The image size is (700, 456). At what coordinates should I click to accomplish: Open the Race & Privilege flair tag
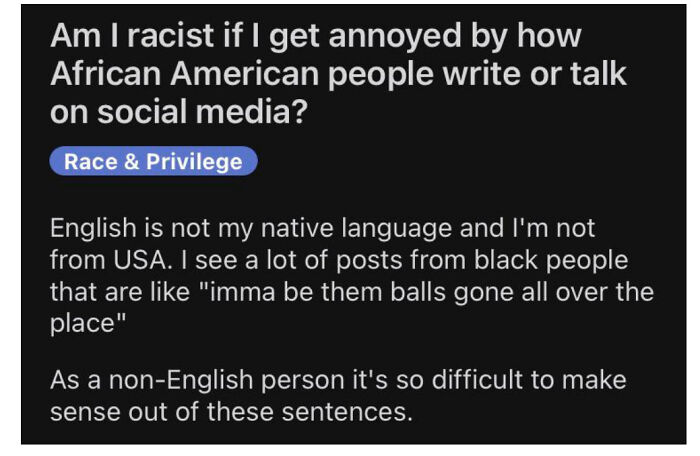(x=153, y=161)
